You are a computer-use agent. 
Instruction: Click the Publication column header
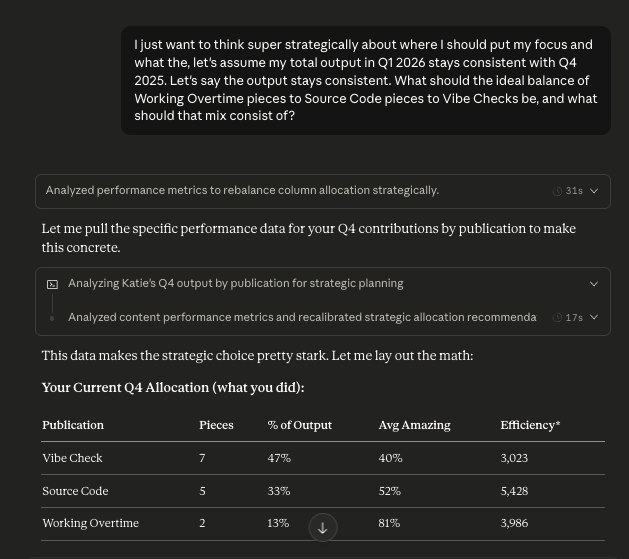pyautogui.click(x=73, y=425)
